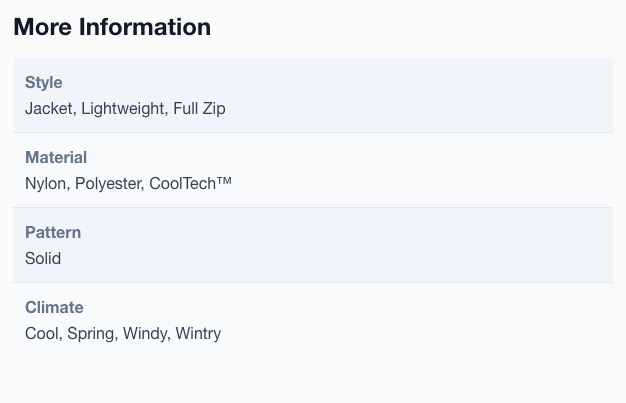Select the word Jacket in Style

48,109
